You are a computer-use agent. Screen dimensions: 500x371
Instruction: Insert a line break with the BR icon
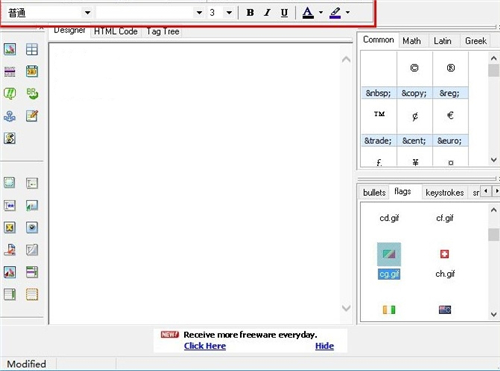tap(32, 94)
